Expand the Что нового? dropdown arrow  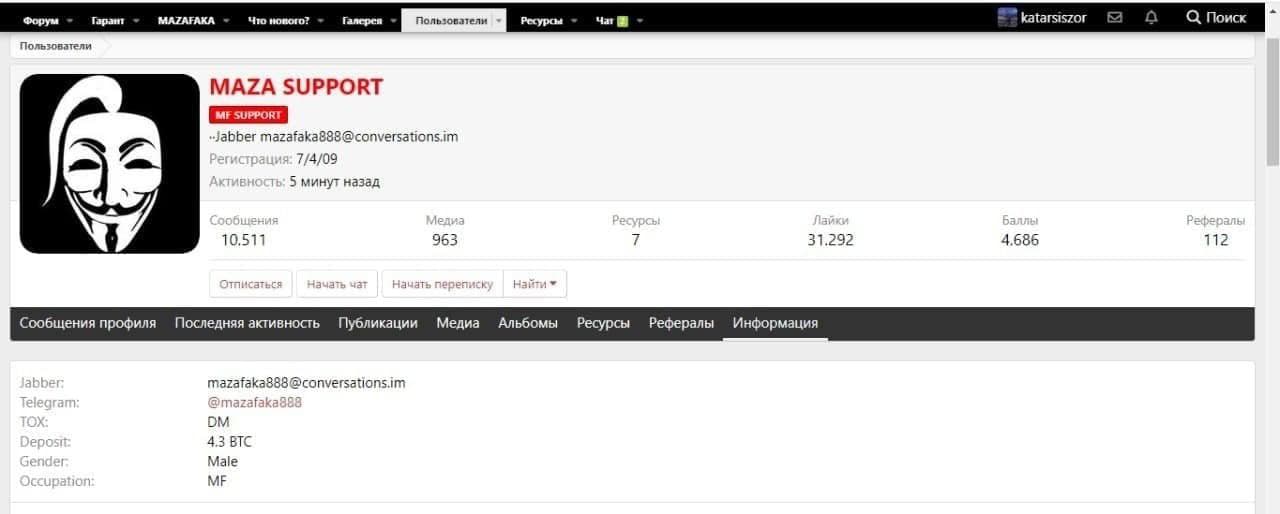pos(321,21)
